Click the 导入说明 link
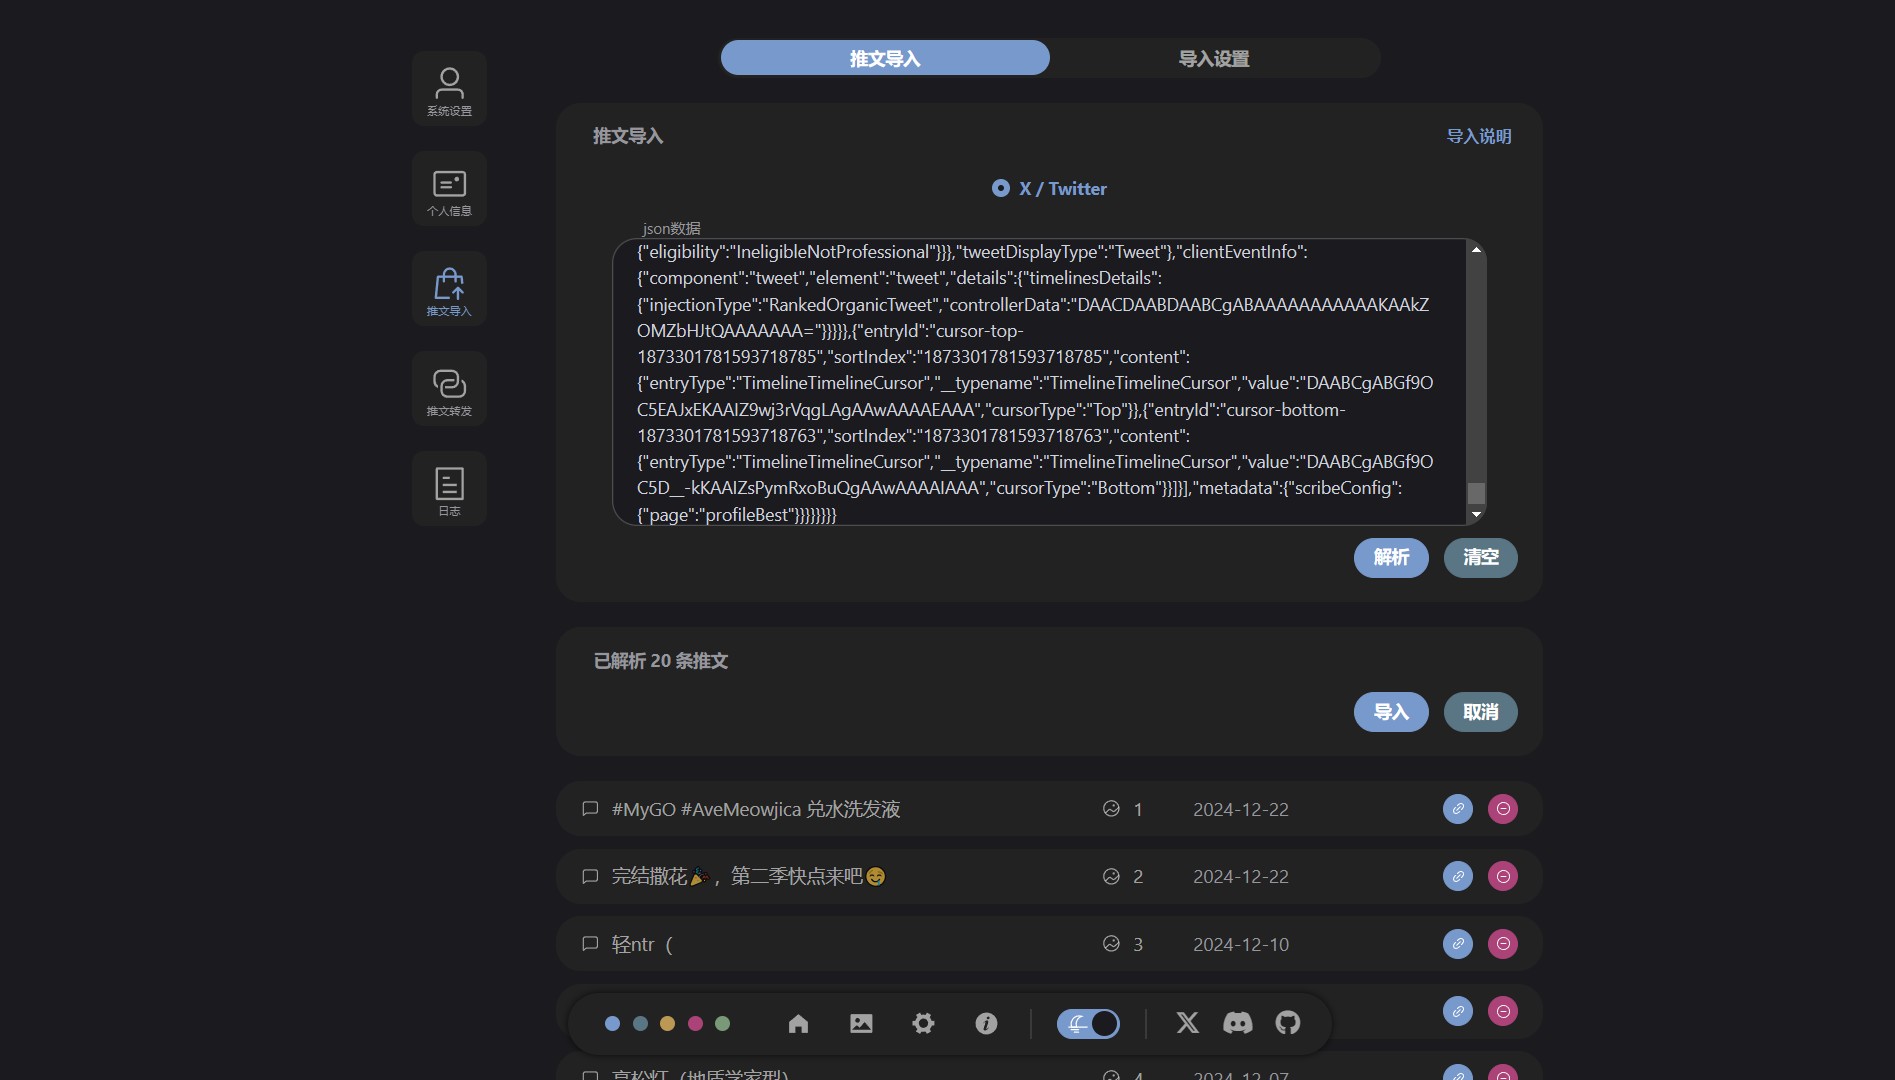This screenshot has width=1895, height=1080. (1478, 137)
